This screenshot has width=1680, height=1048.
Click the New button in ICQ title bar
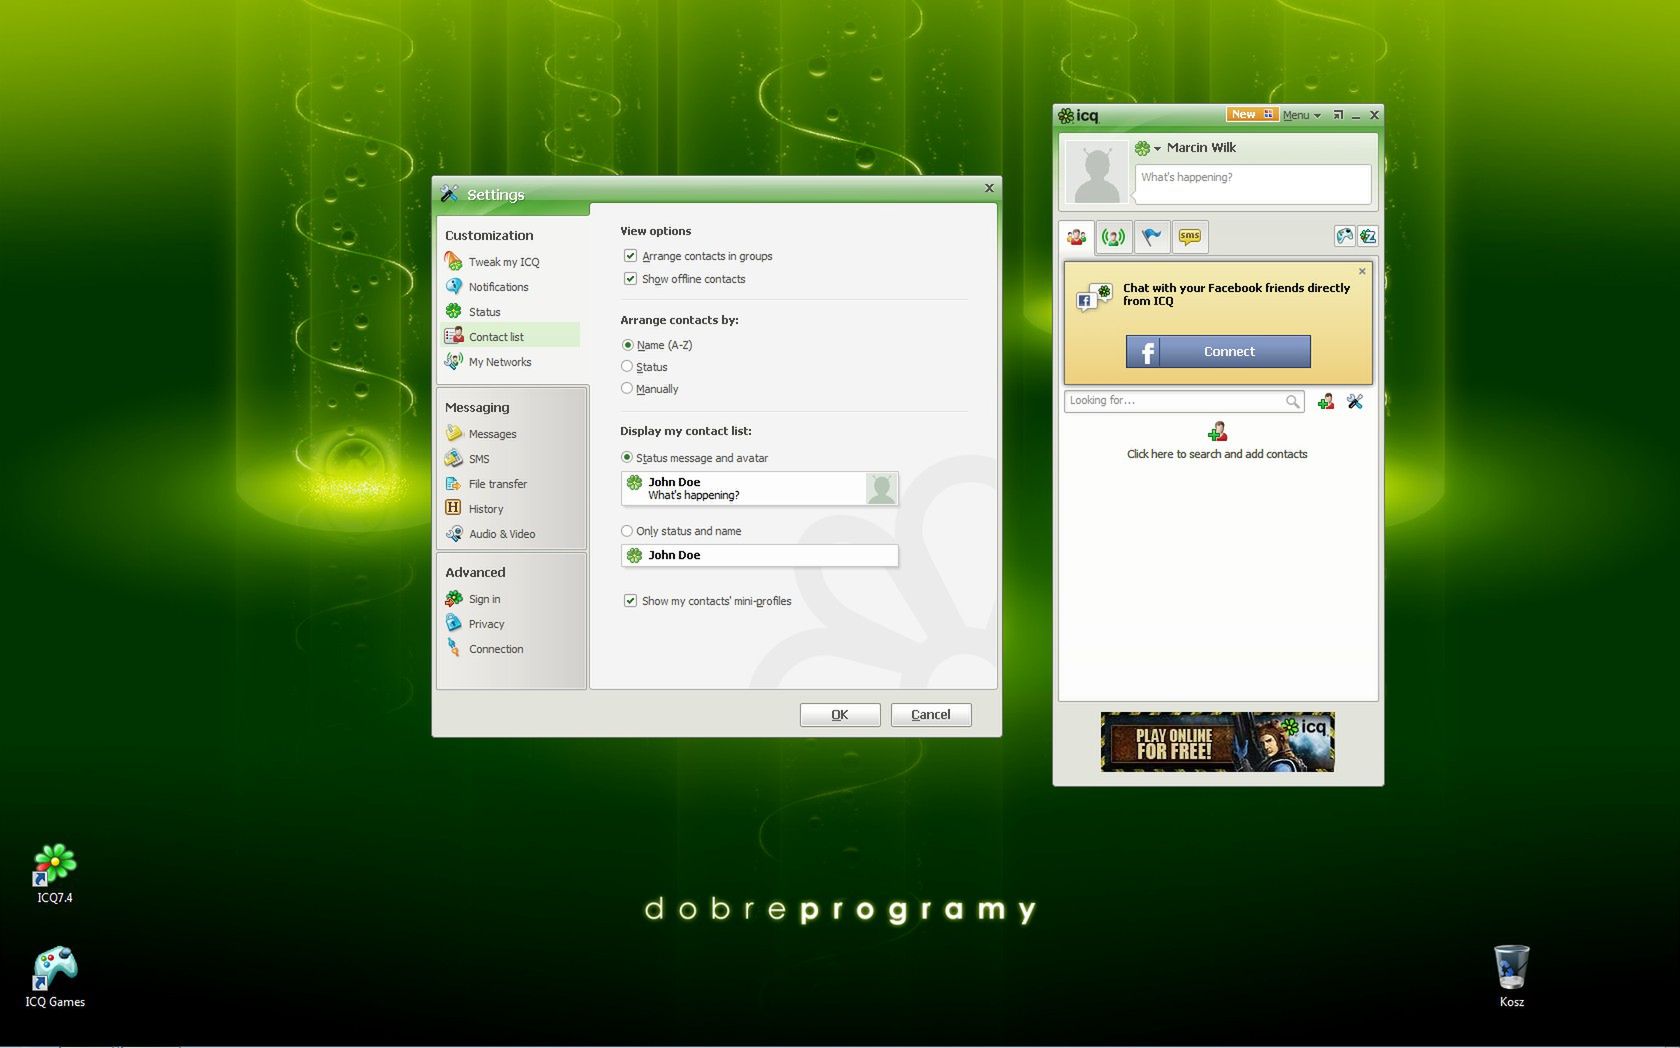click(1252, 114)
